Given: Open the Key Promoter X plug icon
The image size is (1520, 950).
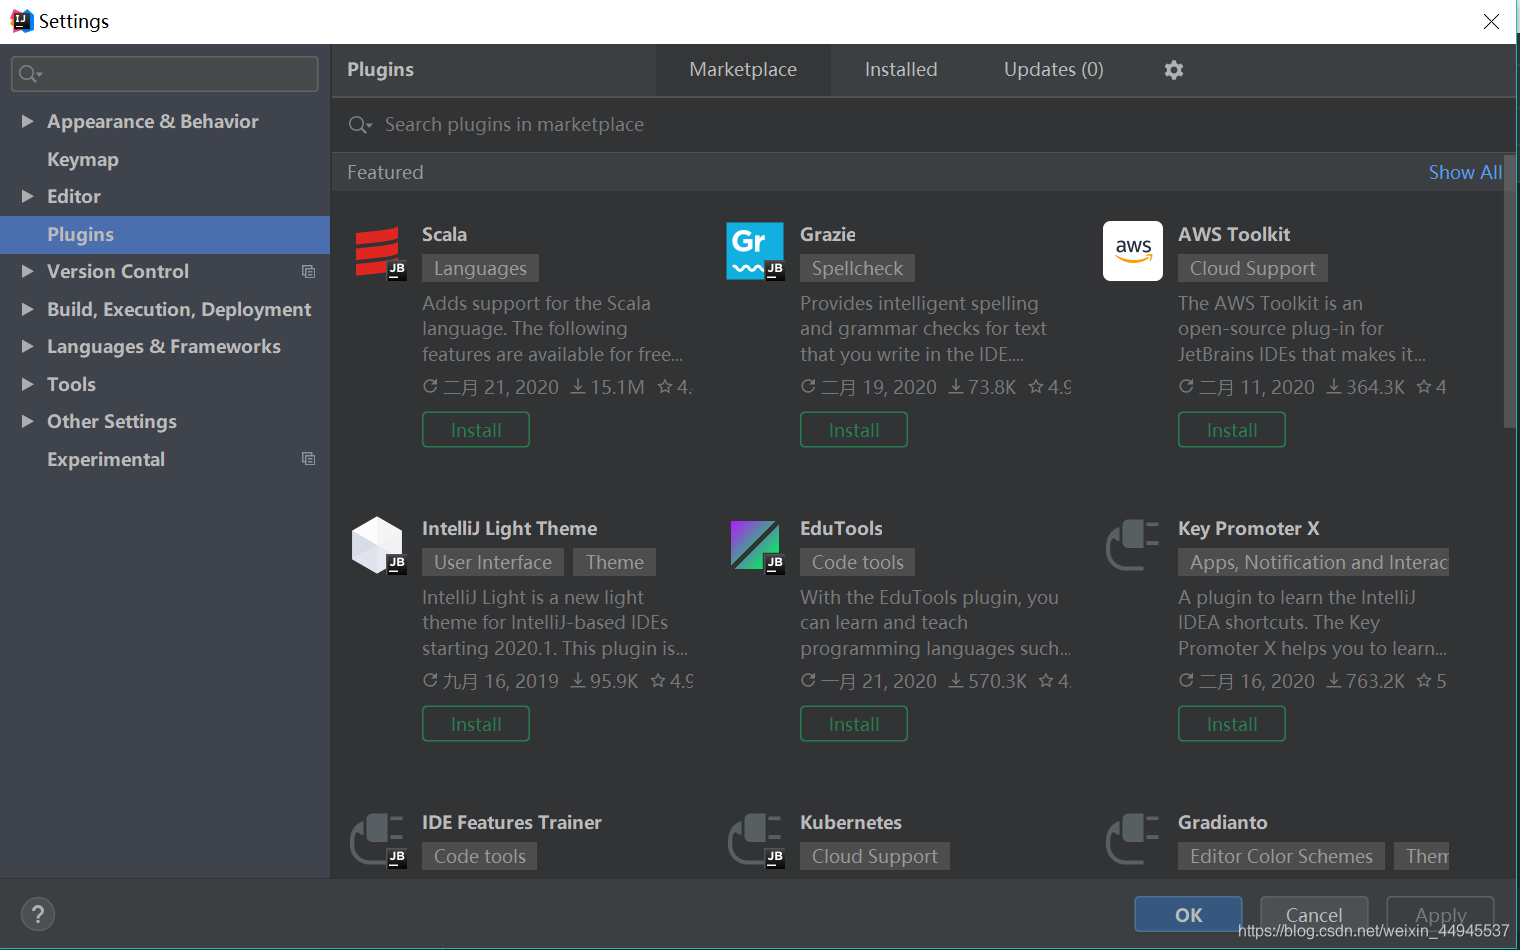Looking at the screenshot, I should pyautogui.click(x=1133, y=545).
